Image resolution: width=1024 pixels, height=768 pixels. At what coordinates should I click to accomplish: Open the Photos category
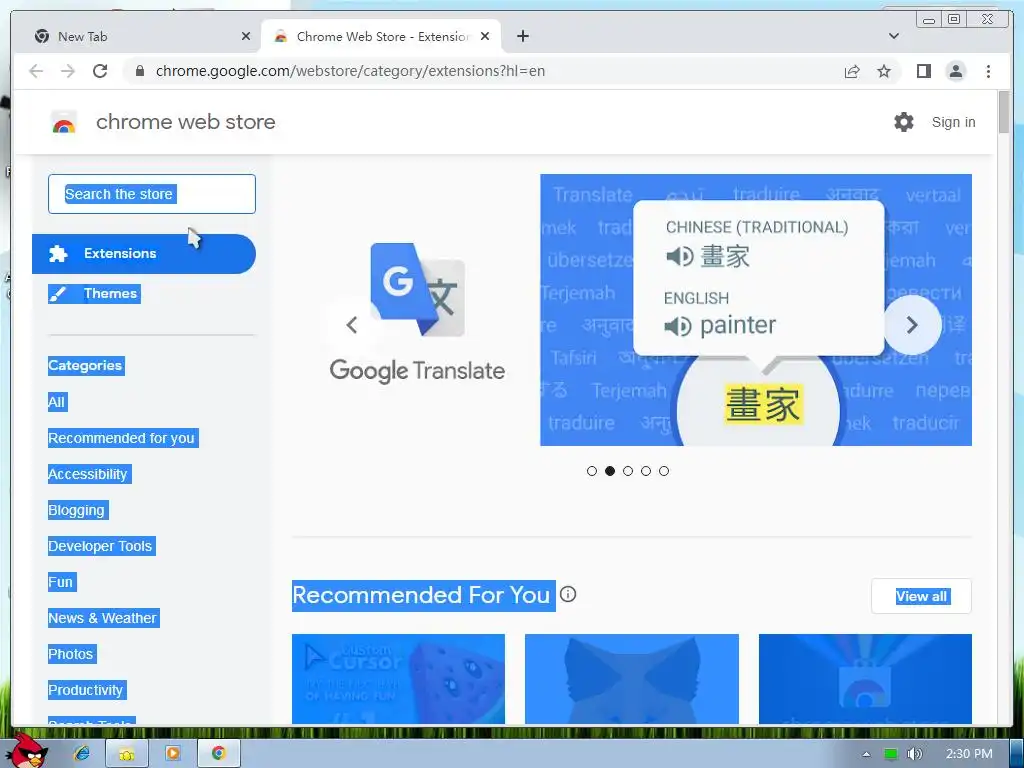pyautogui.click(x=72, y=653)
